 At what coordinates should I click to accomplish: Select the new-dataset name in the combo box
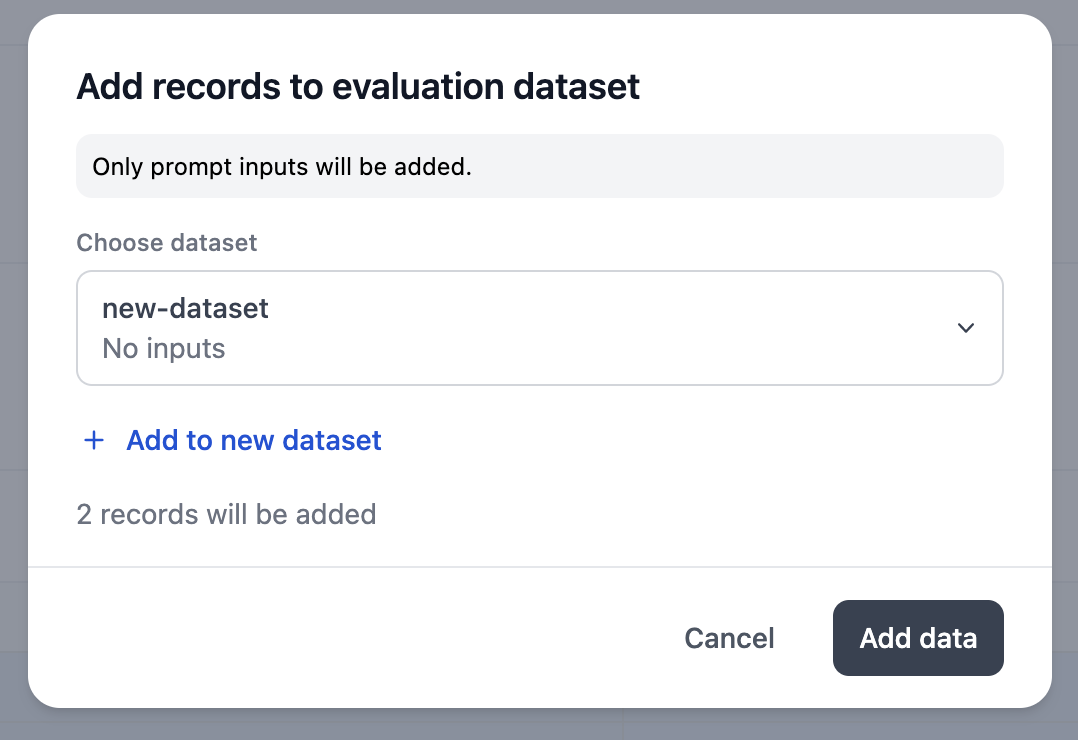(x=185, y=308)
